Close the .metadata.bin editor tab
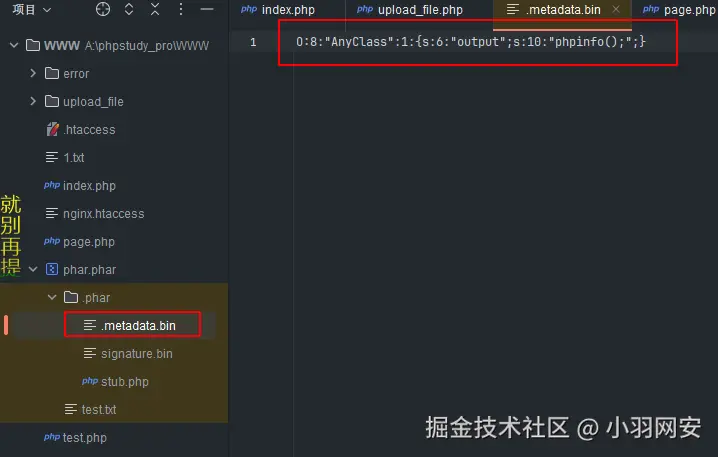 [x=616, y=9]
